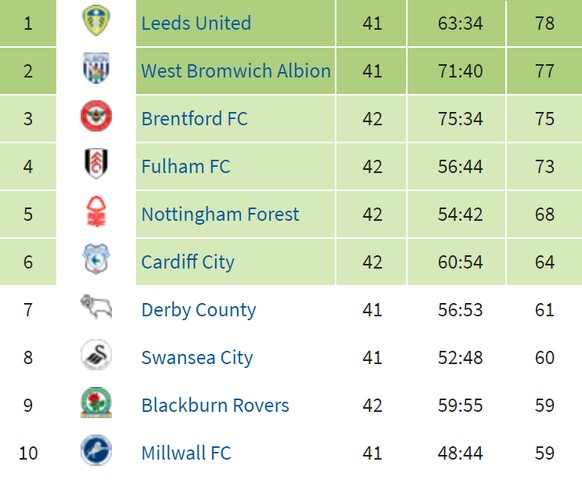Click the Fulham FC crest
Image resolution: width=582 pixels, height=480 pixels.
[x=96, y=163]
